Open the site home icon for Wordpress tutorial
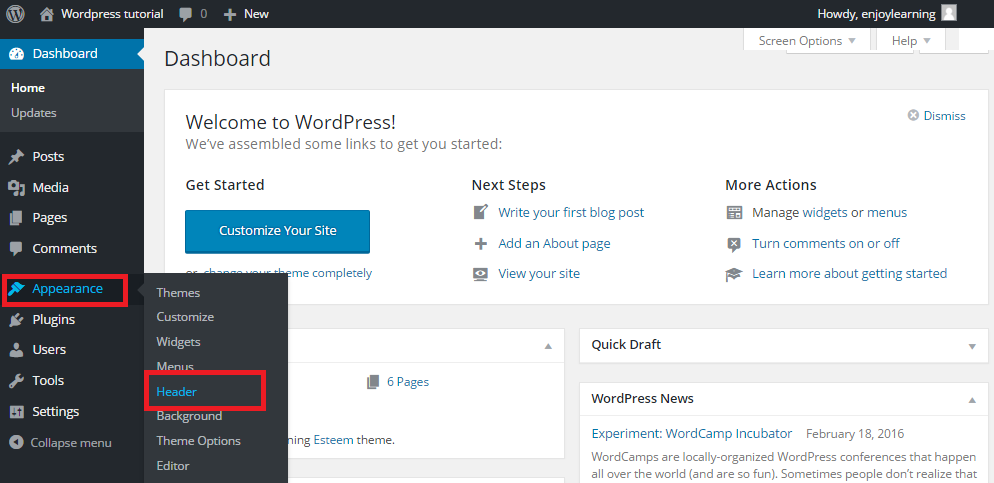994x483 pixels. [46, 14]
